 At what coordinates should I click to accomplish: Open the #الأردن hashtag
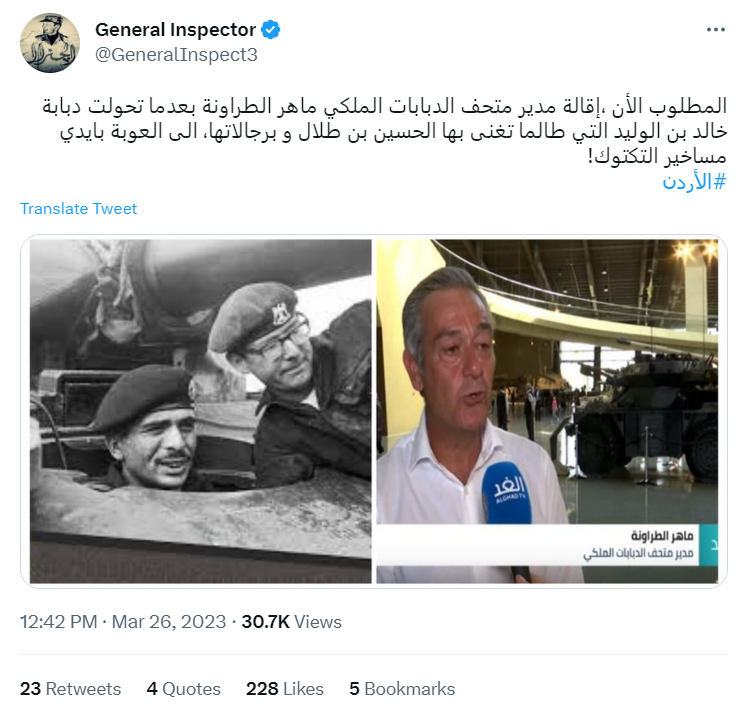[x=695, y=182]
